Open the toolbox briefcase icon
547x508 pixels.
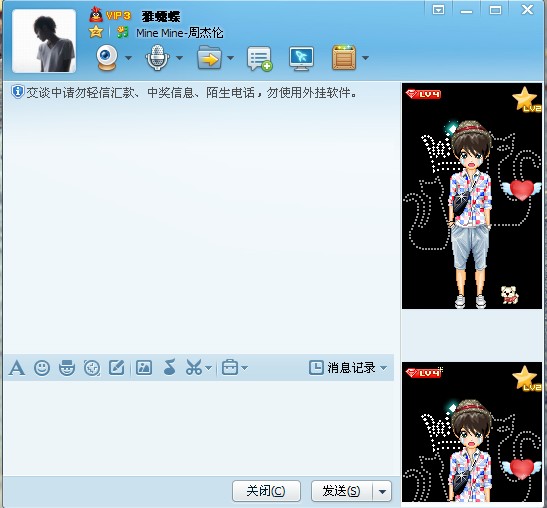[230, 368]
